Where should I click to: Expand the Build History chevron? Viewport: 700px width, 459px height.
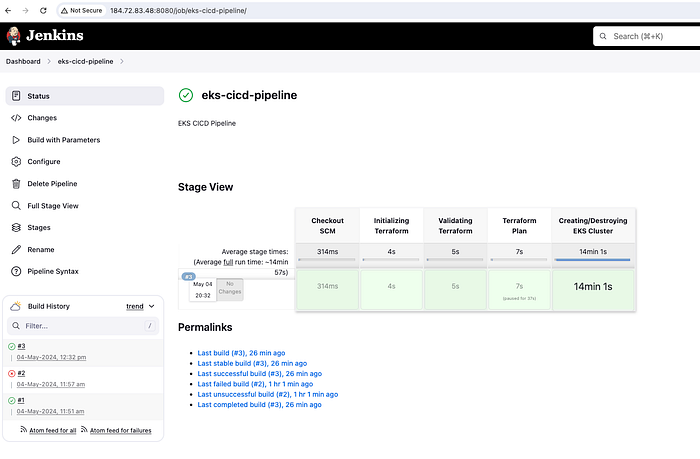point(151,306)
